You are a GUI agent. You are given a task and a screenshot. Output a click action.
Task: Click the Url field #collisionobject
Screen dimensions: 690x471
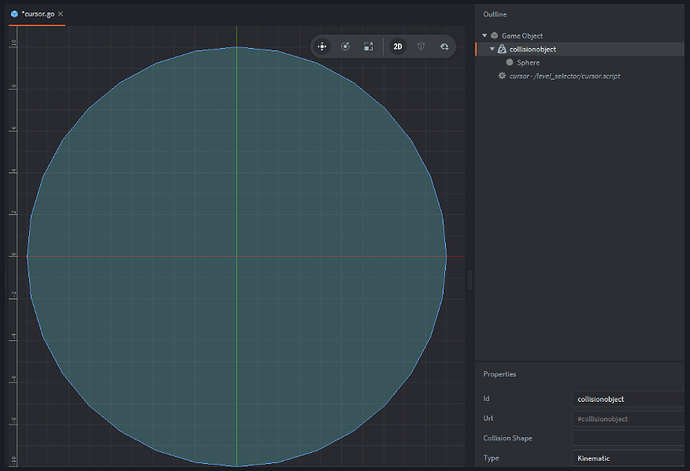pyautogui.click(x=628, y=419)
